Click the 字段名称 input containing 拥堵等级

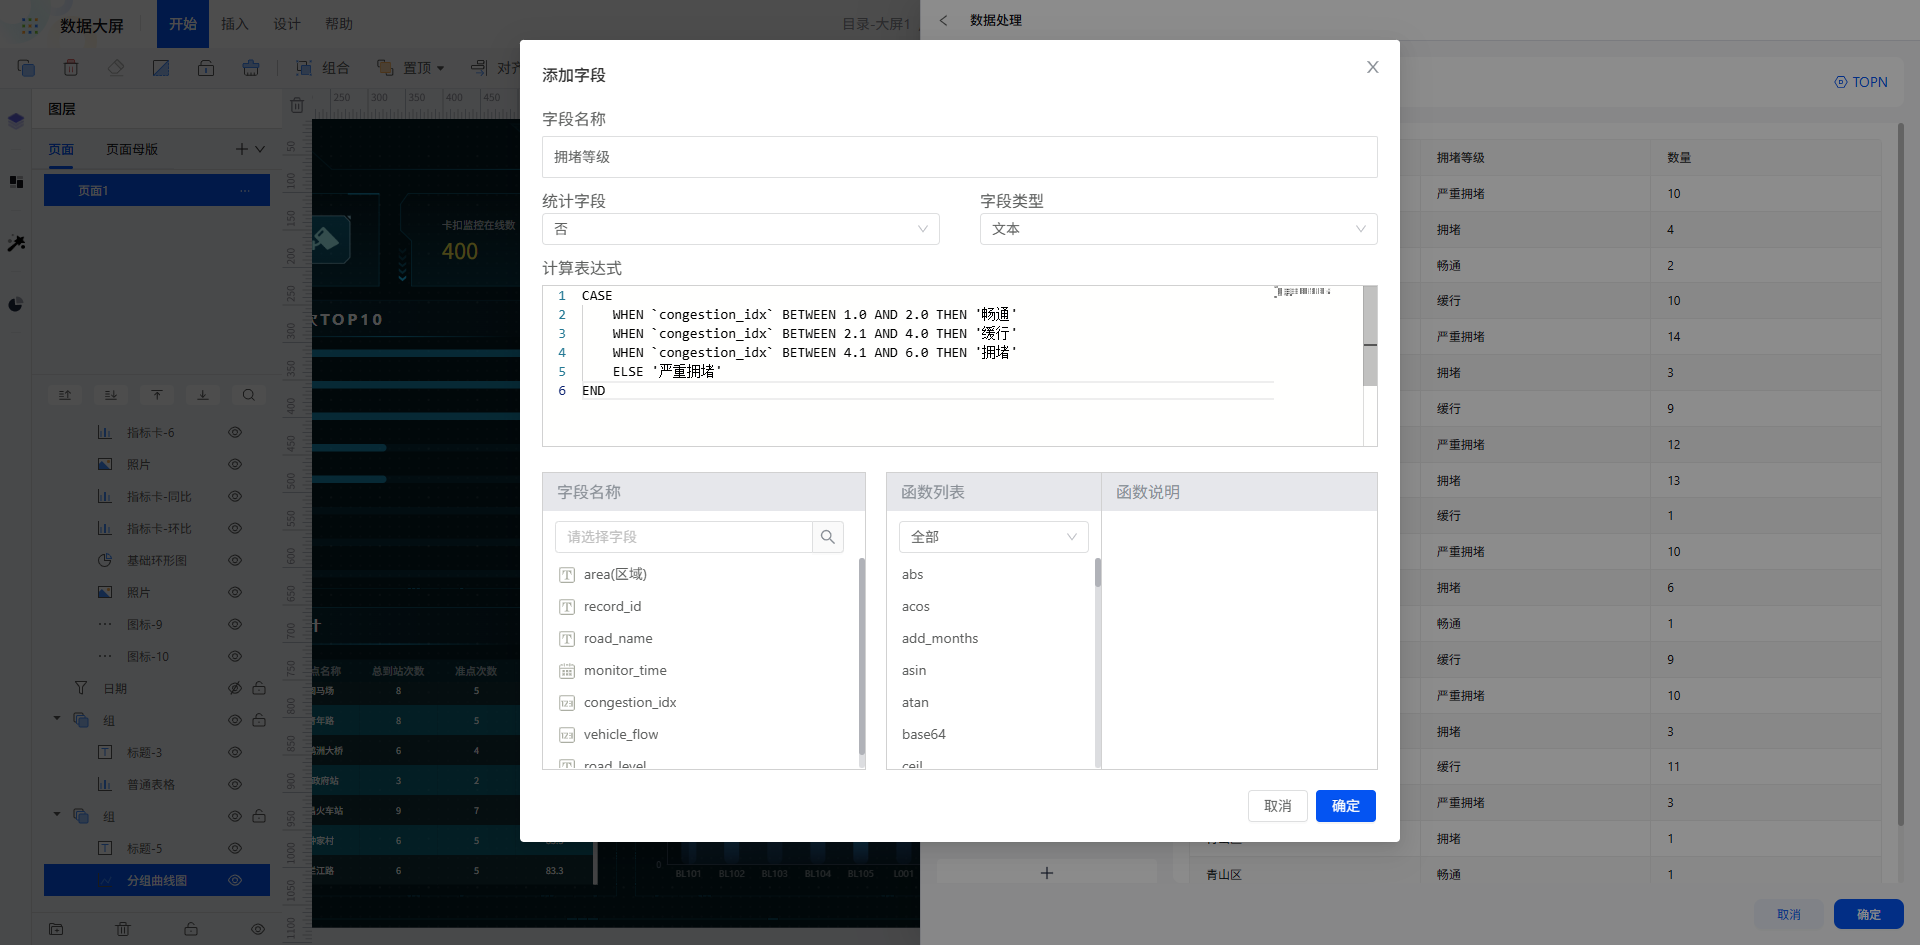click(x=960, y=157)
